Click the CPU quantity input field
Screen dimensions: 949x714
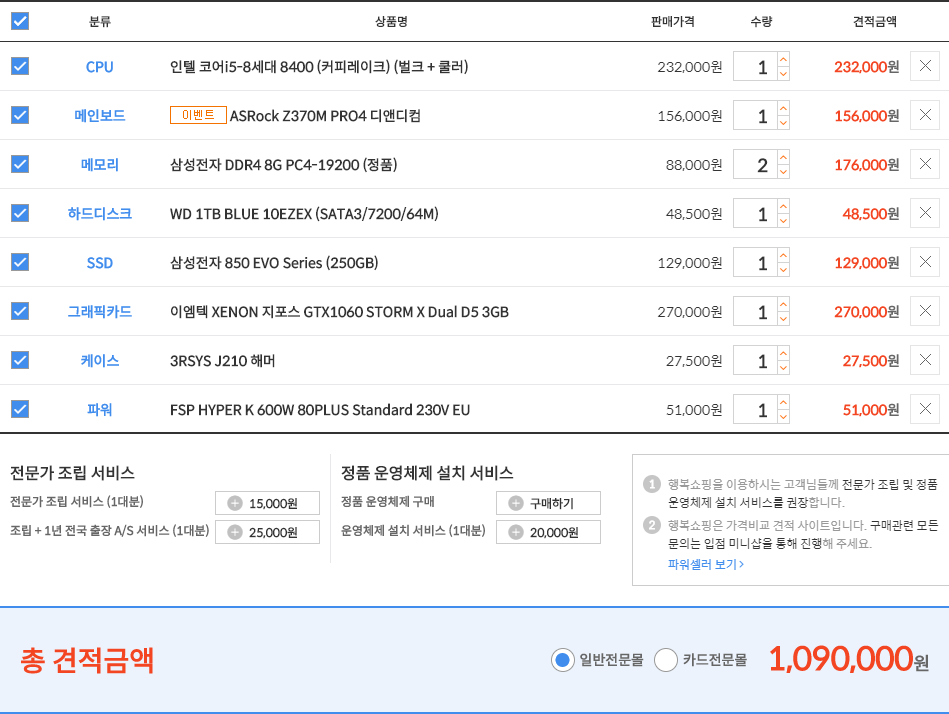click(755, 66)
